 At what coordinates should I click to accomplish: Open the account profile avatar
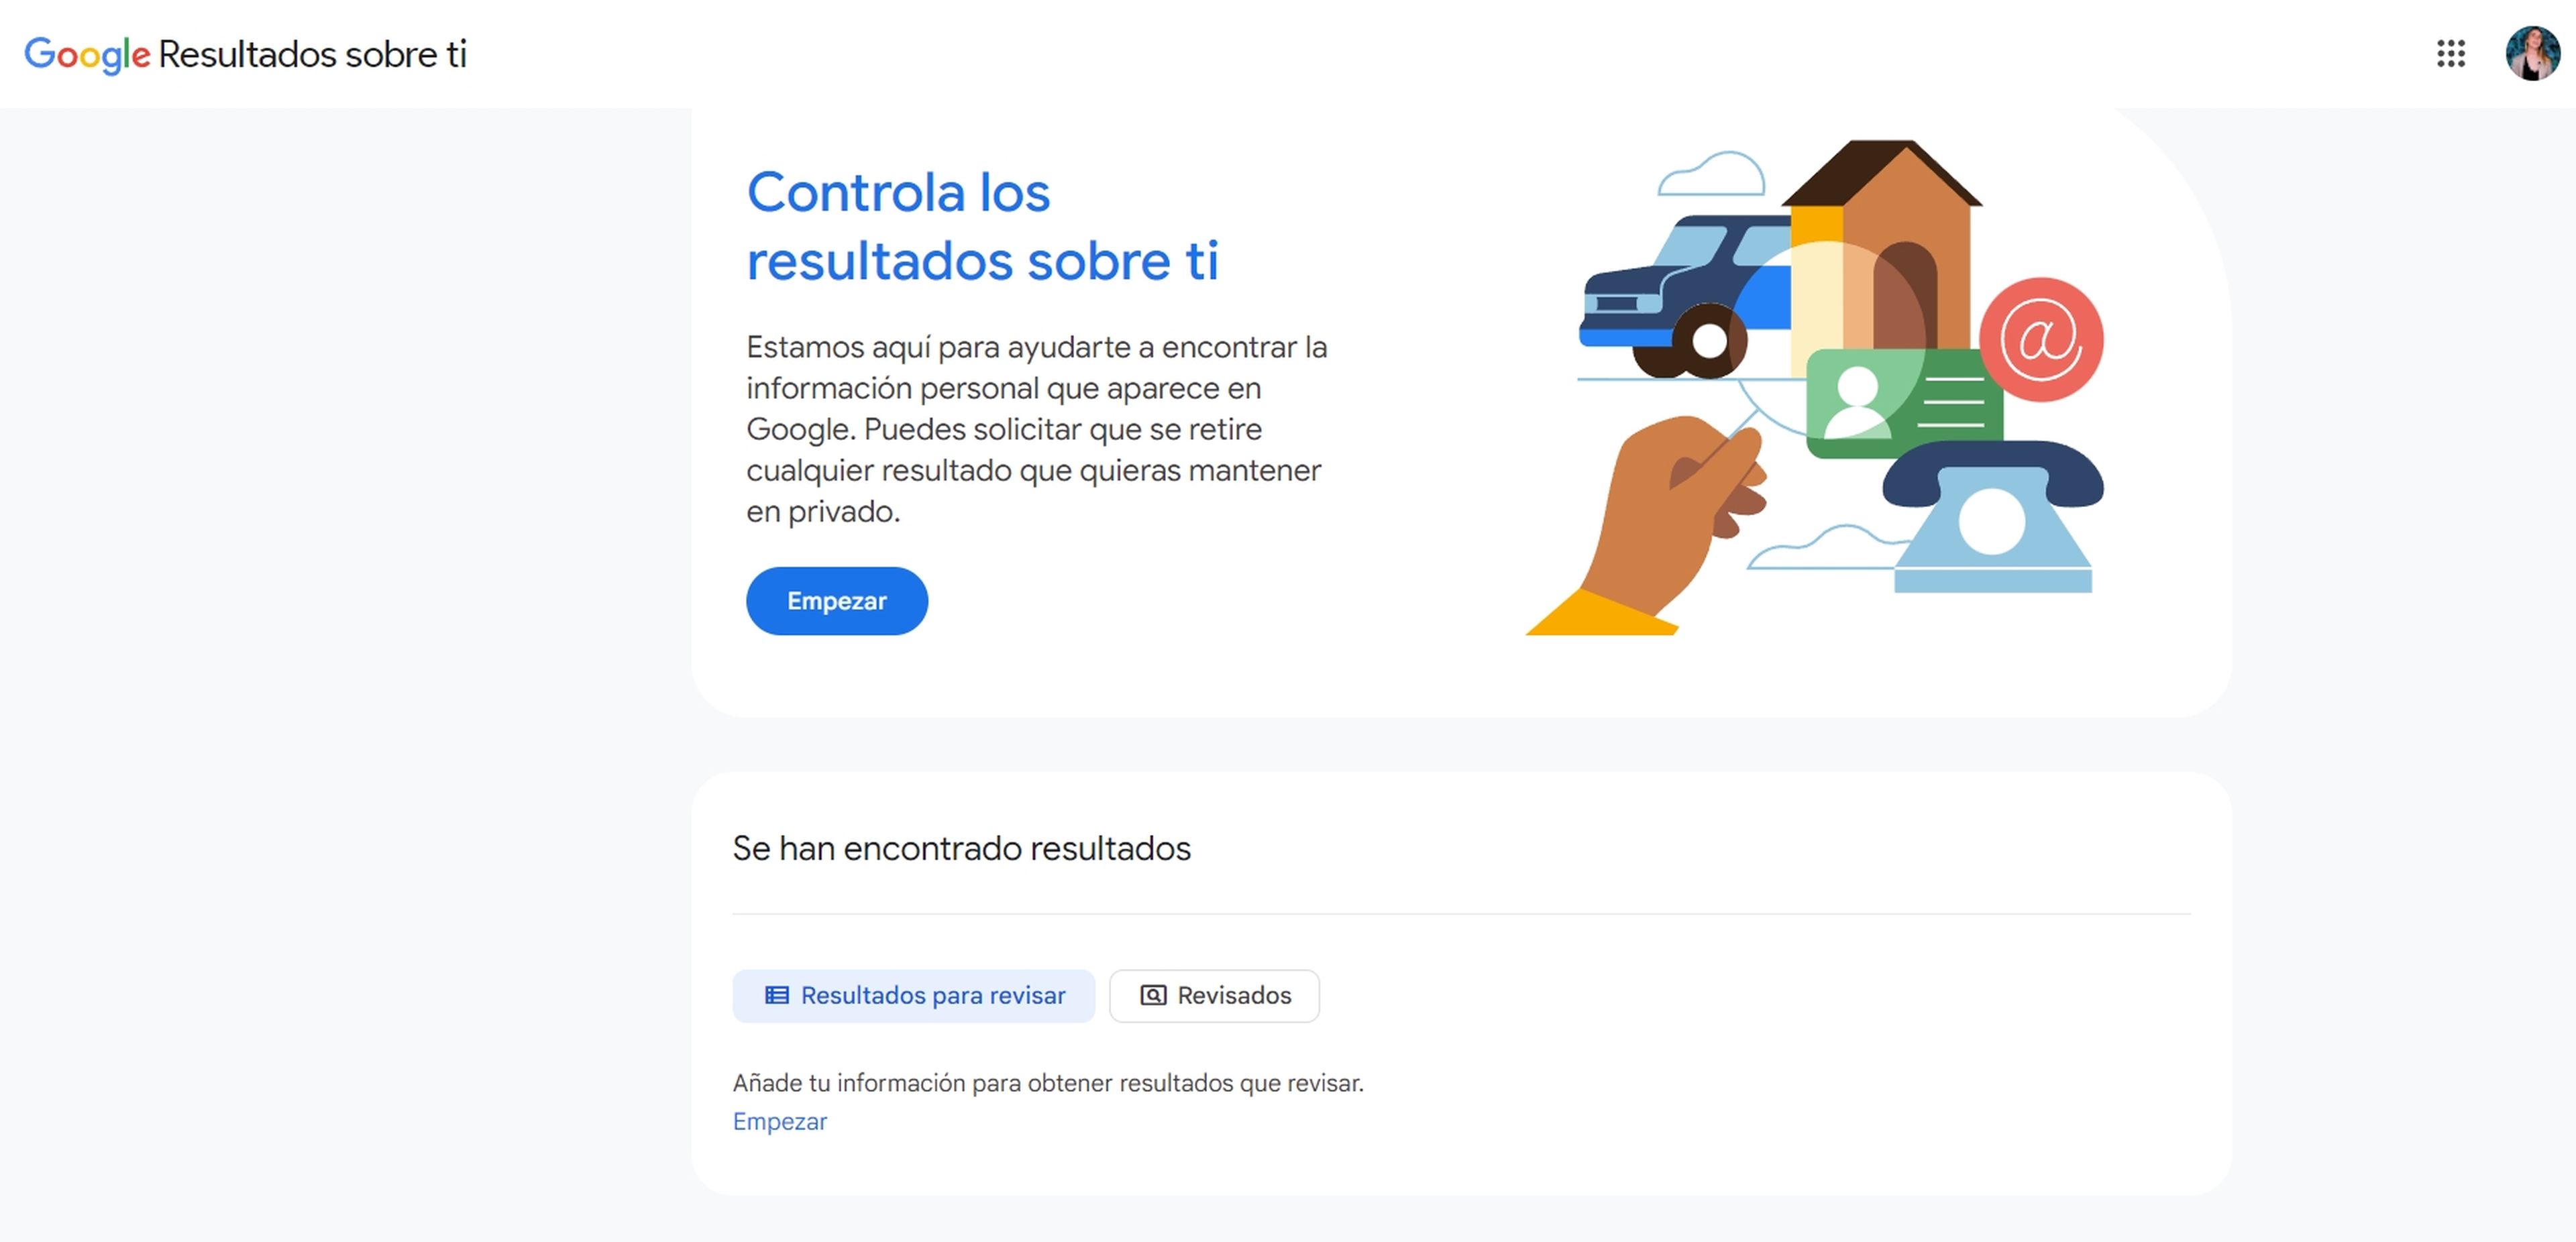(2532, 54)
